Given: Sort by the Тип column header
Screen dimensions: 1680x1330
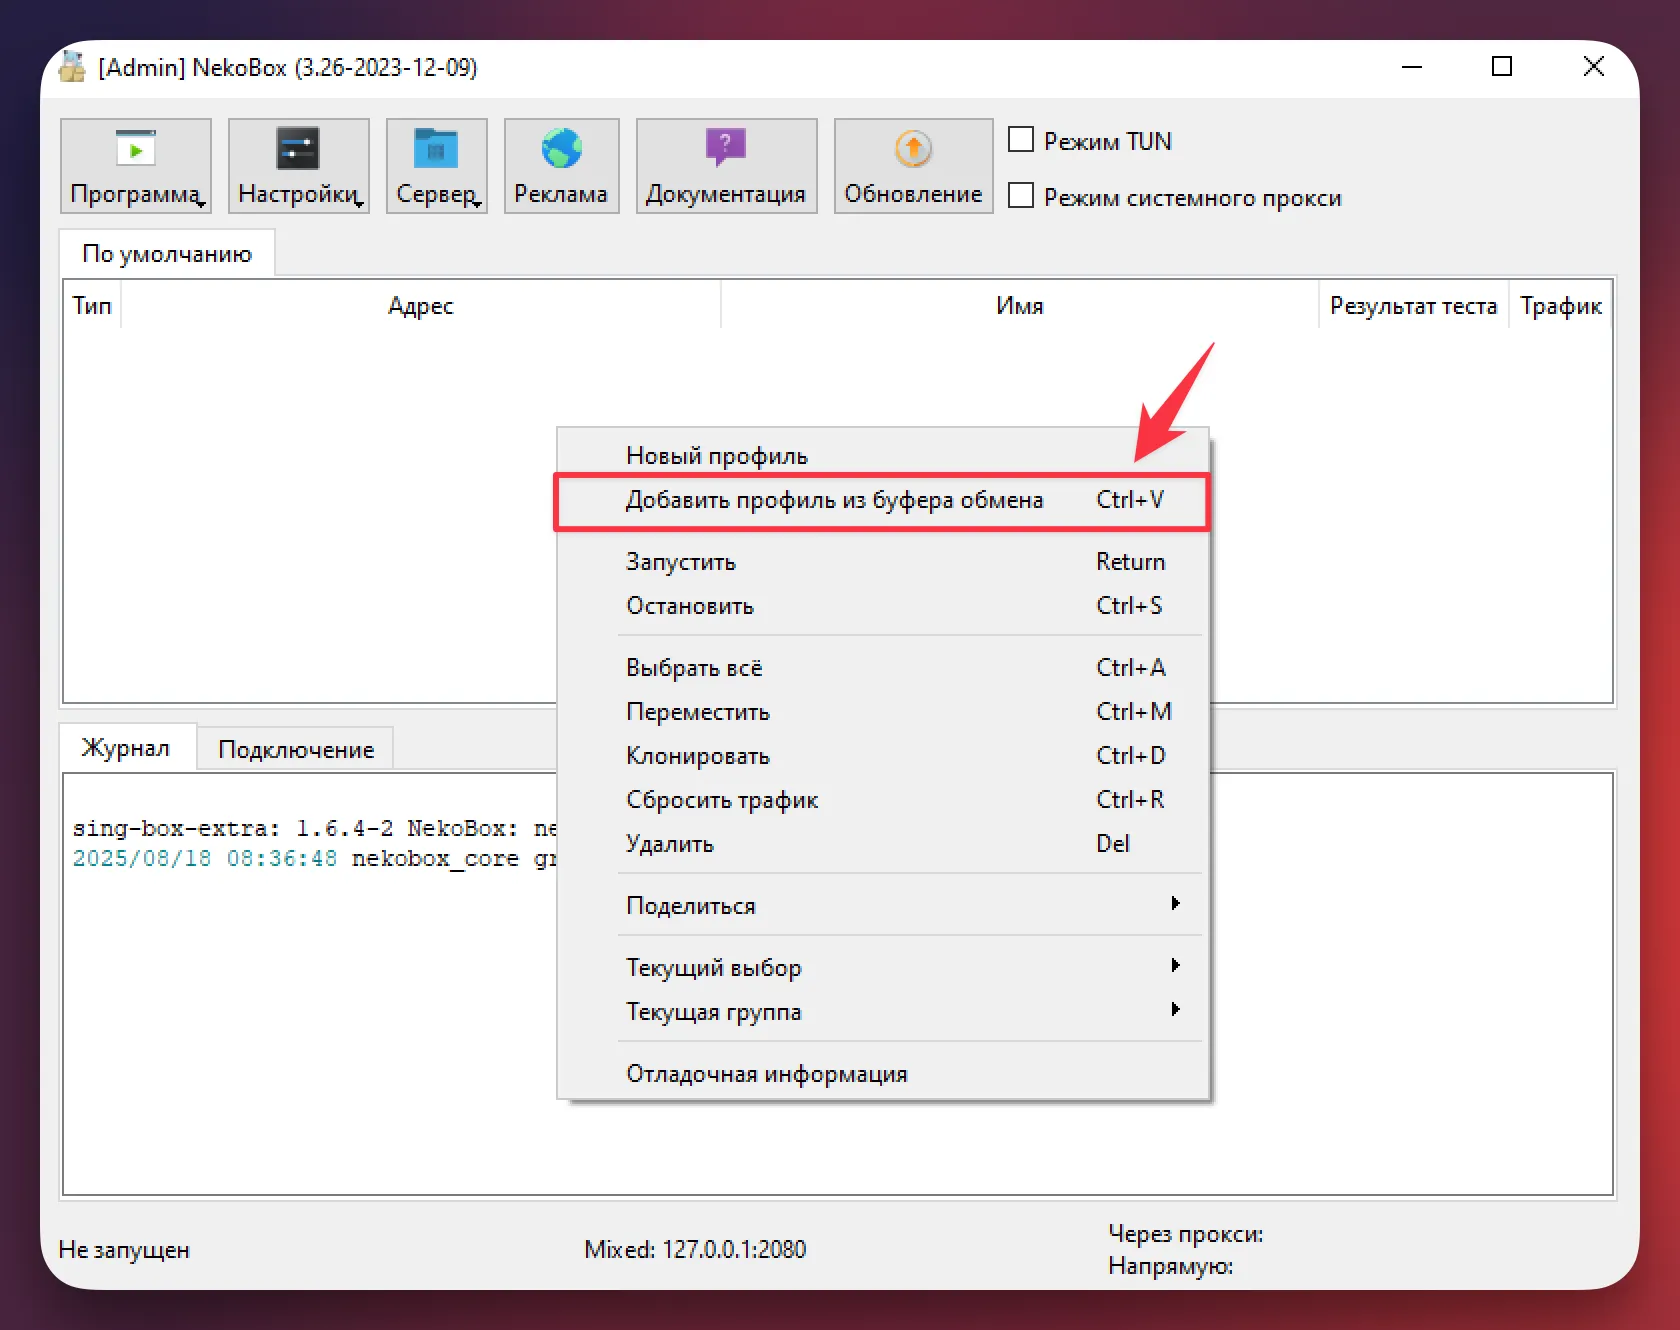Looking at the screenshot, I should [92, 305].
